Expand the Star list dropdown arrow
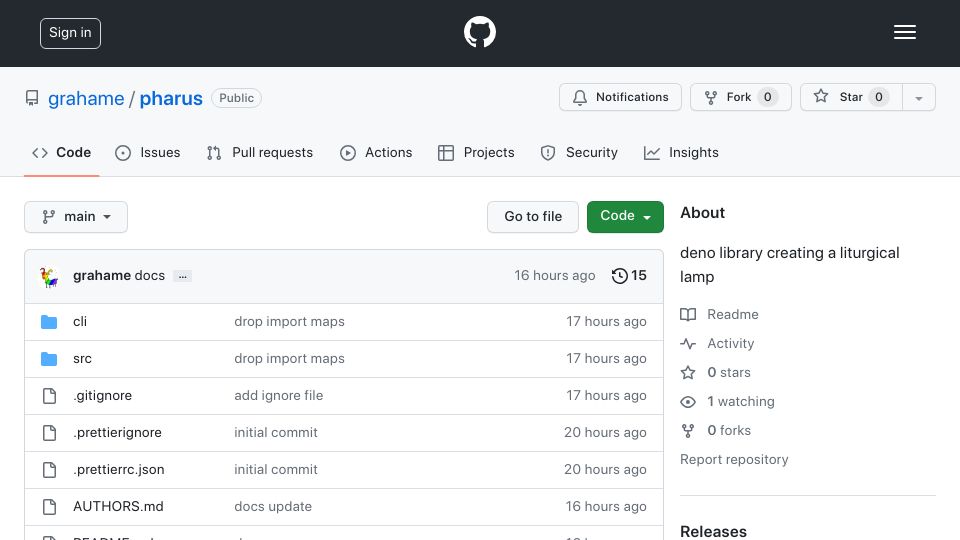The image size is (960, 540). (x=918, y=98)
